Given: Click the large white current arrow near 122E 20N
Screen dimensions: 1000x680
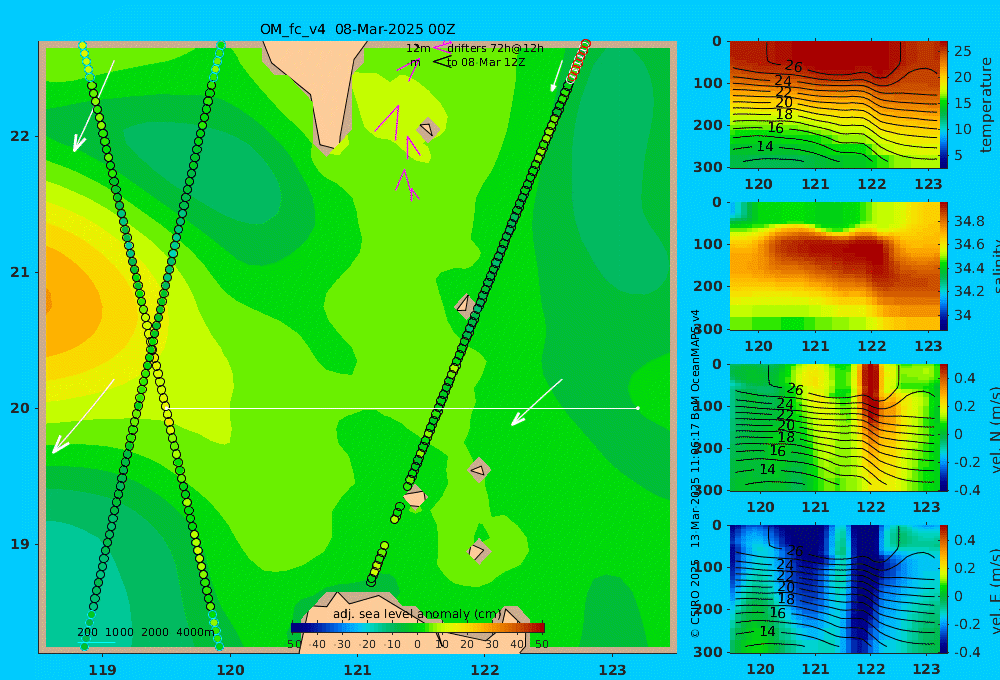Looking at the screenshot, I should [536, 402].
